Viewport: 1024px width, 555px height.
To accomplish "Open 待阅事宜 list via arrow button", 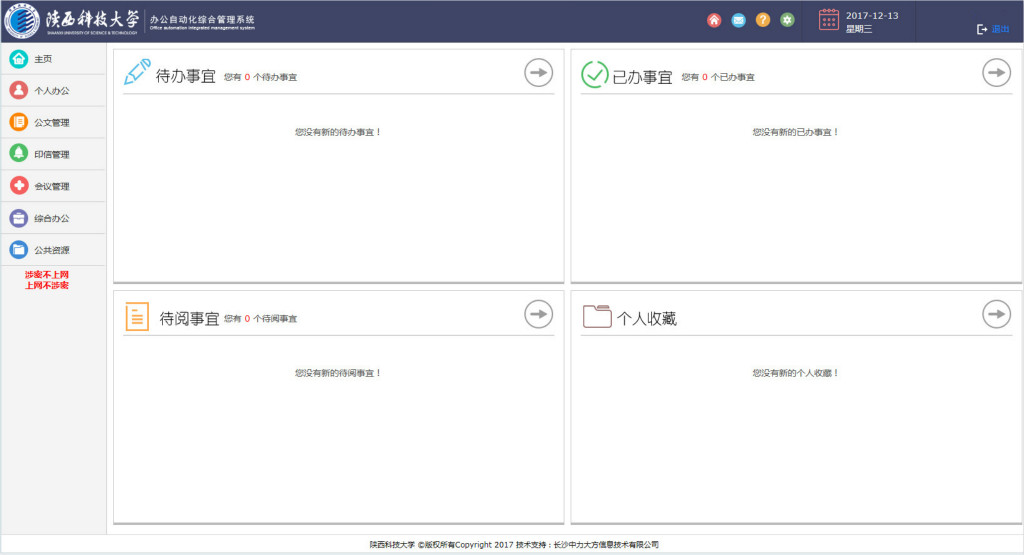I will [539, 314].
